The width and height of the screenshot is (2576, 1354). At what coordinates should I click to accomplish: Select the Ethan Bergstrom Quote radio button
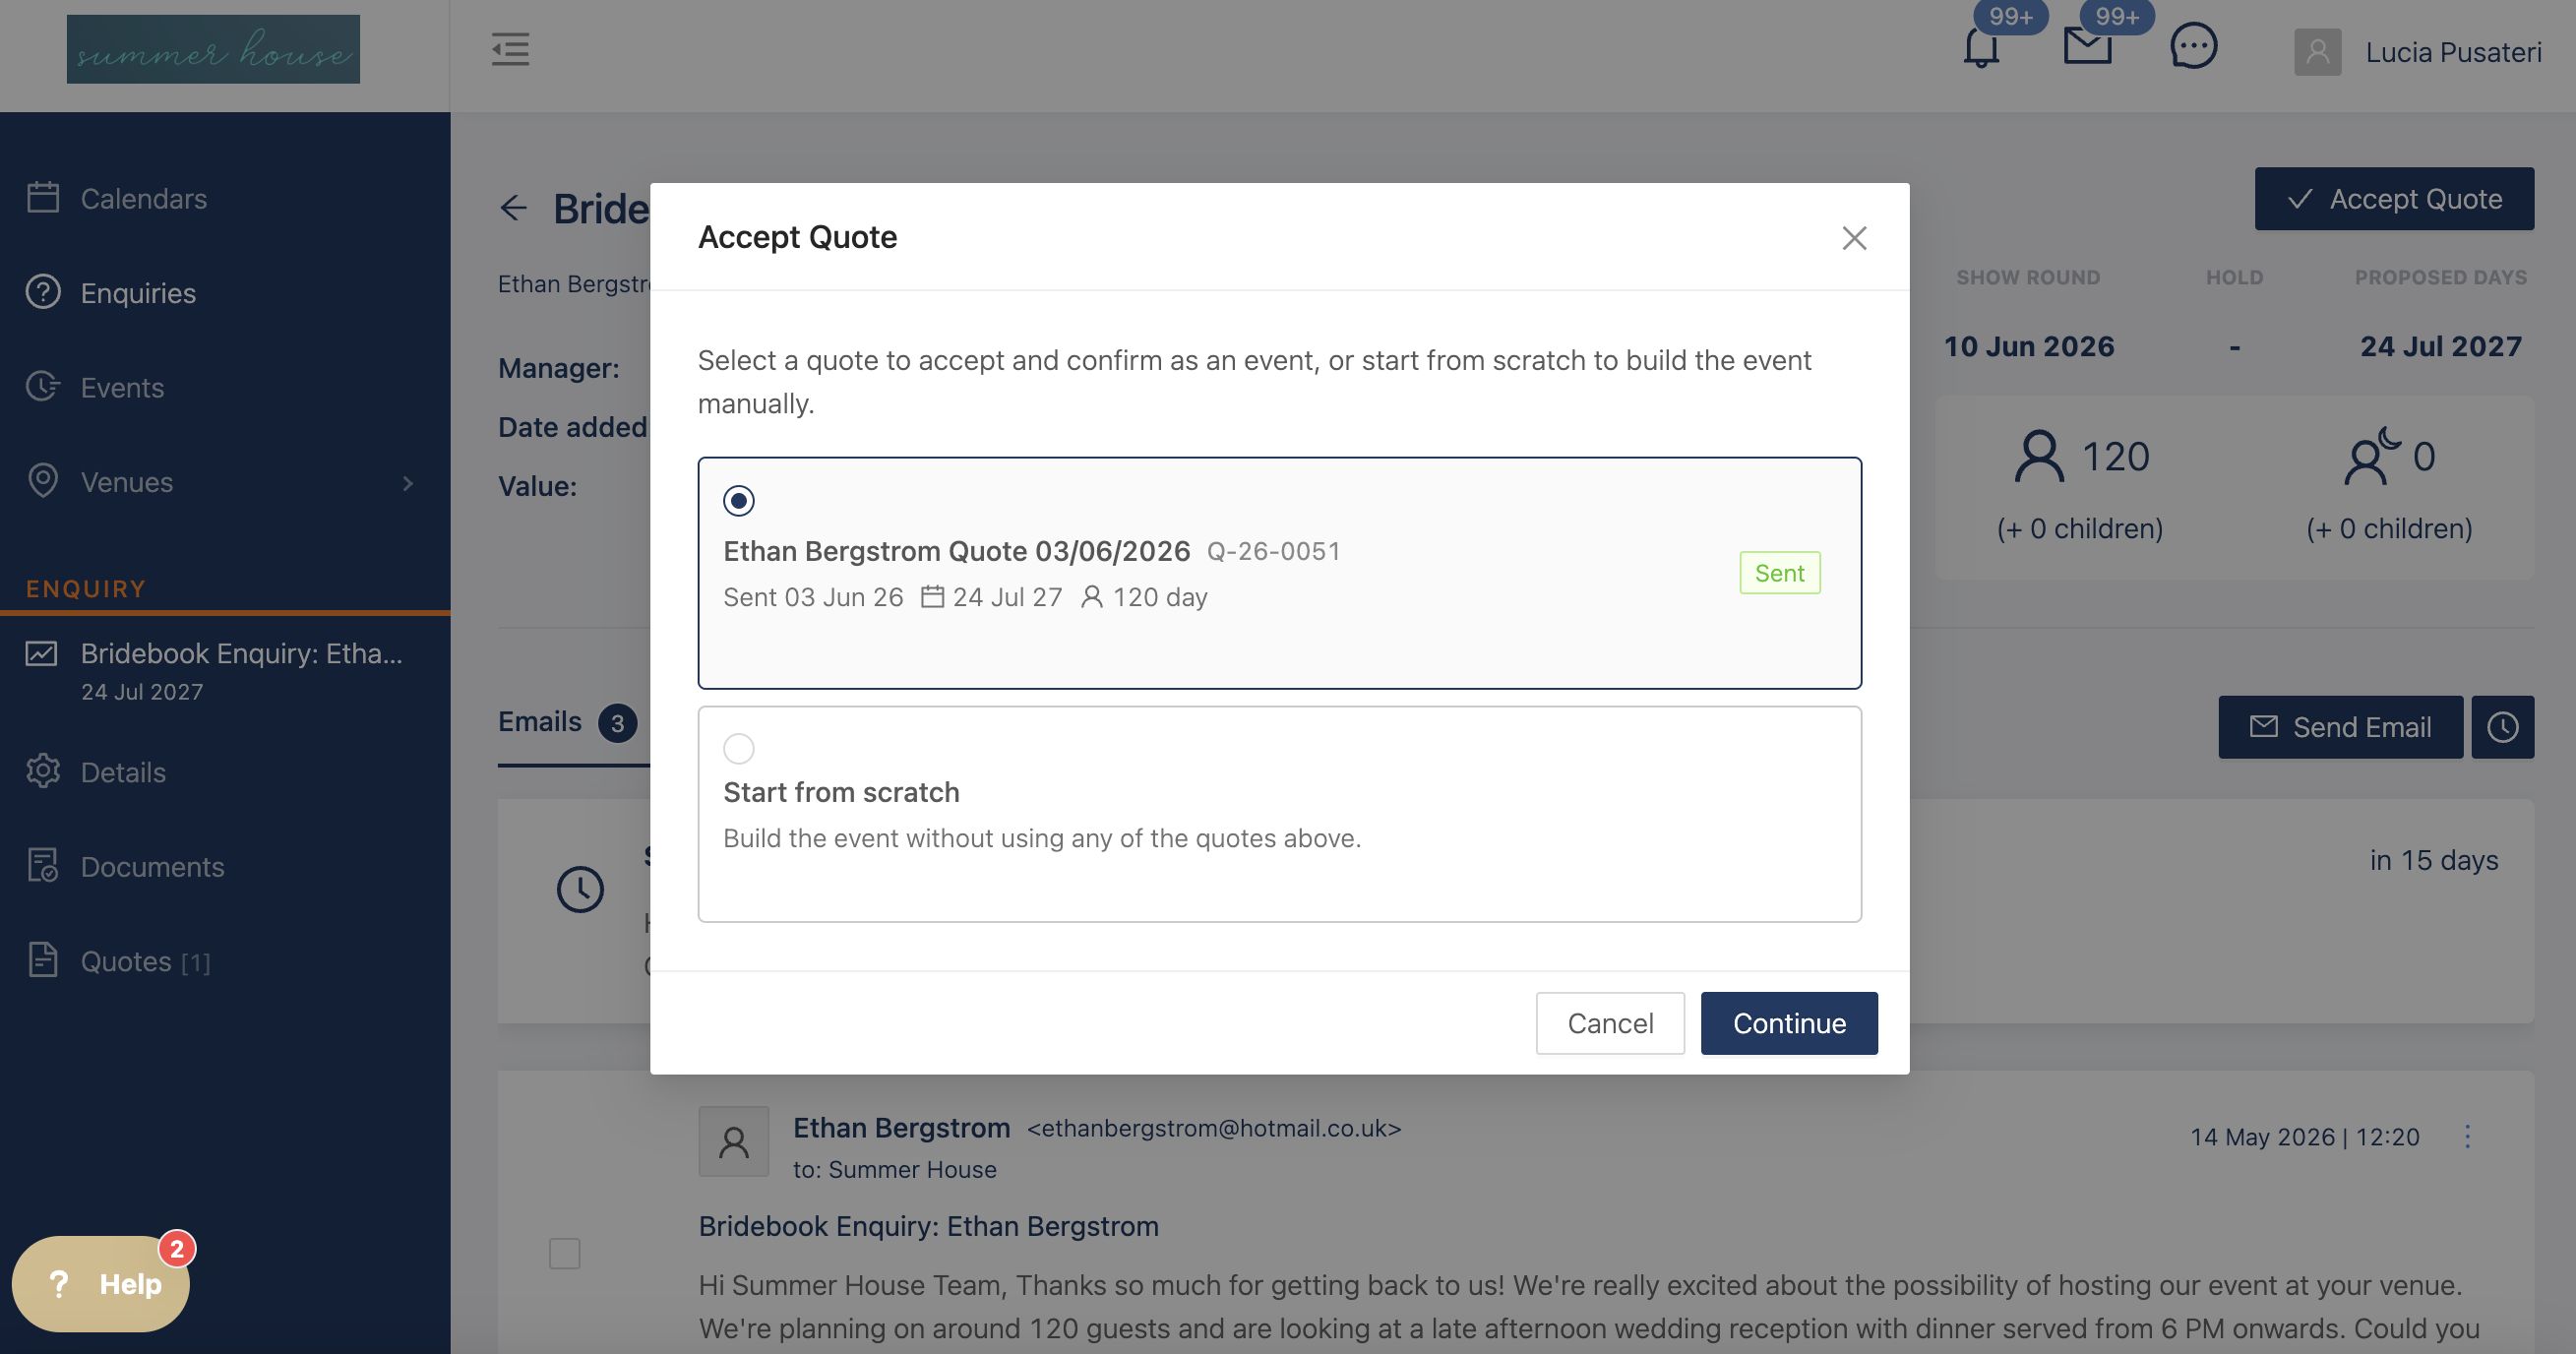click(x=738, y=500)
